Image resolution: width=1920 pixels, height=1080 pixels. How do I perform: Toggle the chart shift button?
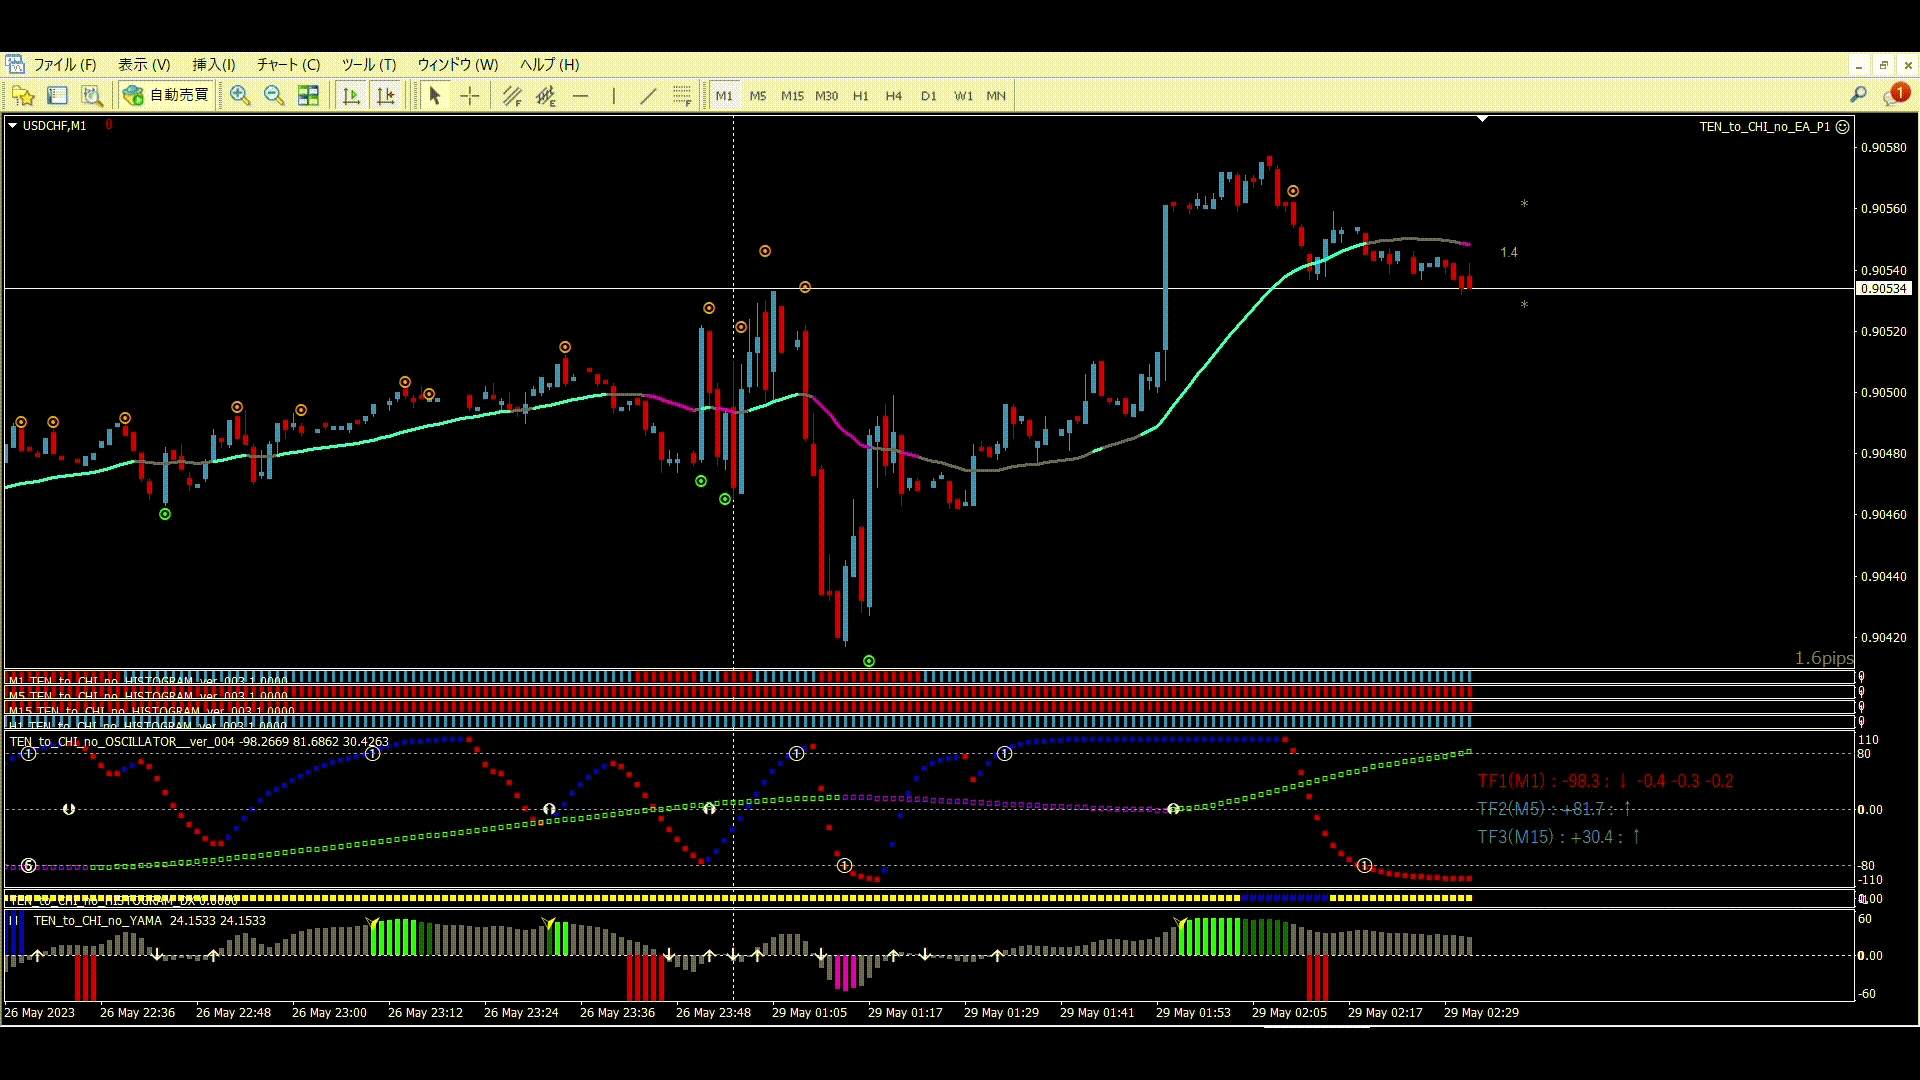point(385,95)
